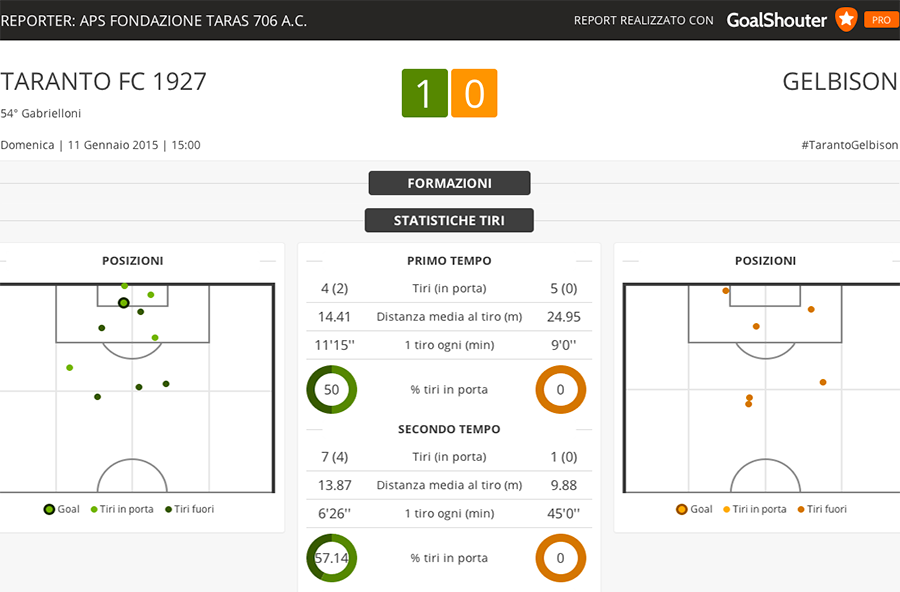Collapse the STATISTICHE TIRI section
Screen dimensions: 900x592
point(449,220)
